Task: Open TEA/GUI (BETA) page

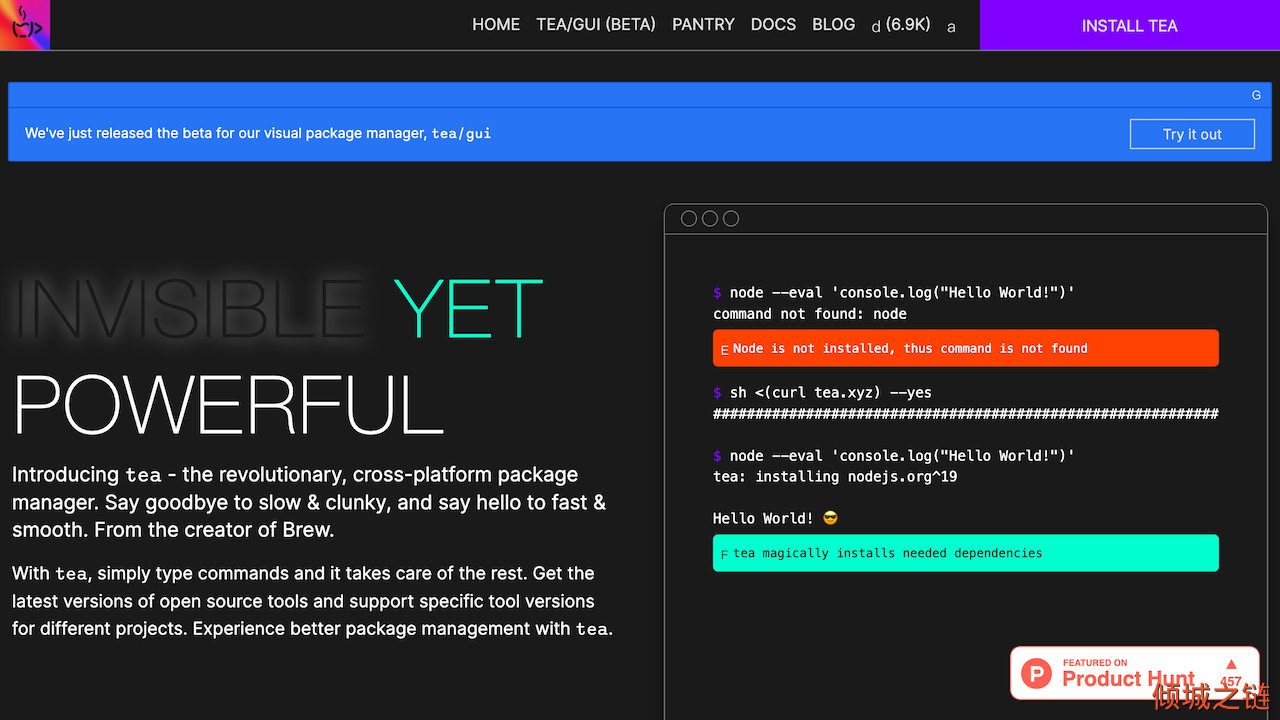Action: 596,25
